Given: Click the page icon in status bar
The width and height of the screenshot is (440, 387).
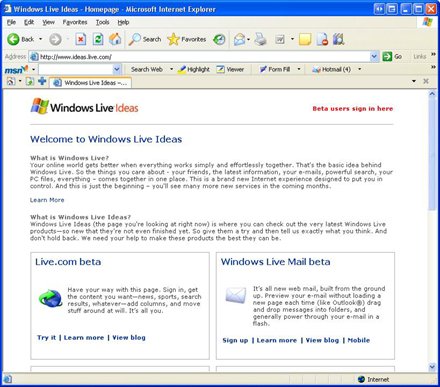Looking at the screenshot, I should [x=8, y=379].
